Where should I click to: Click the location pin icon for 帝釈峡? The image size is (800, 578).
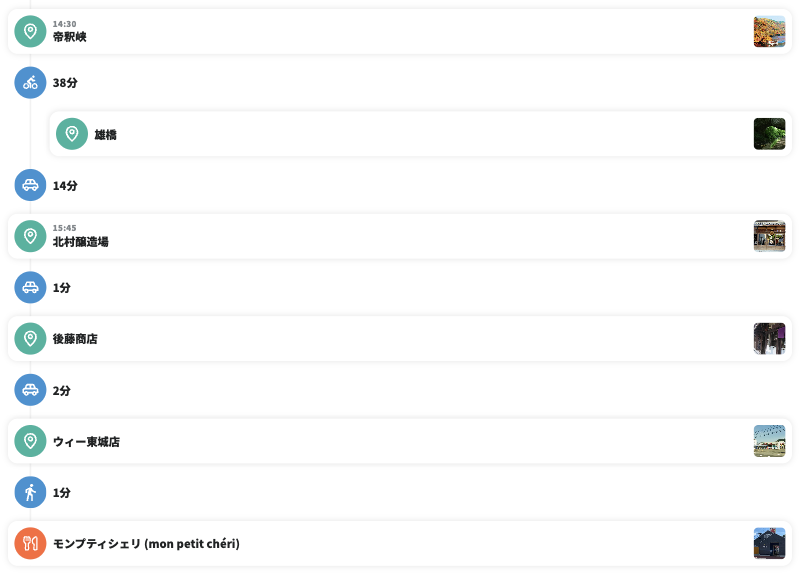[x=30, y=32]
